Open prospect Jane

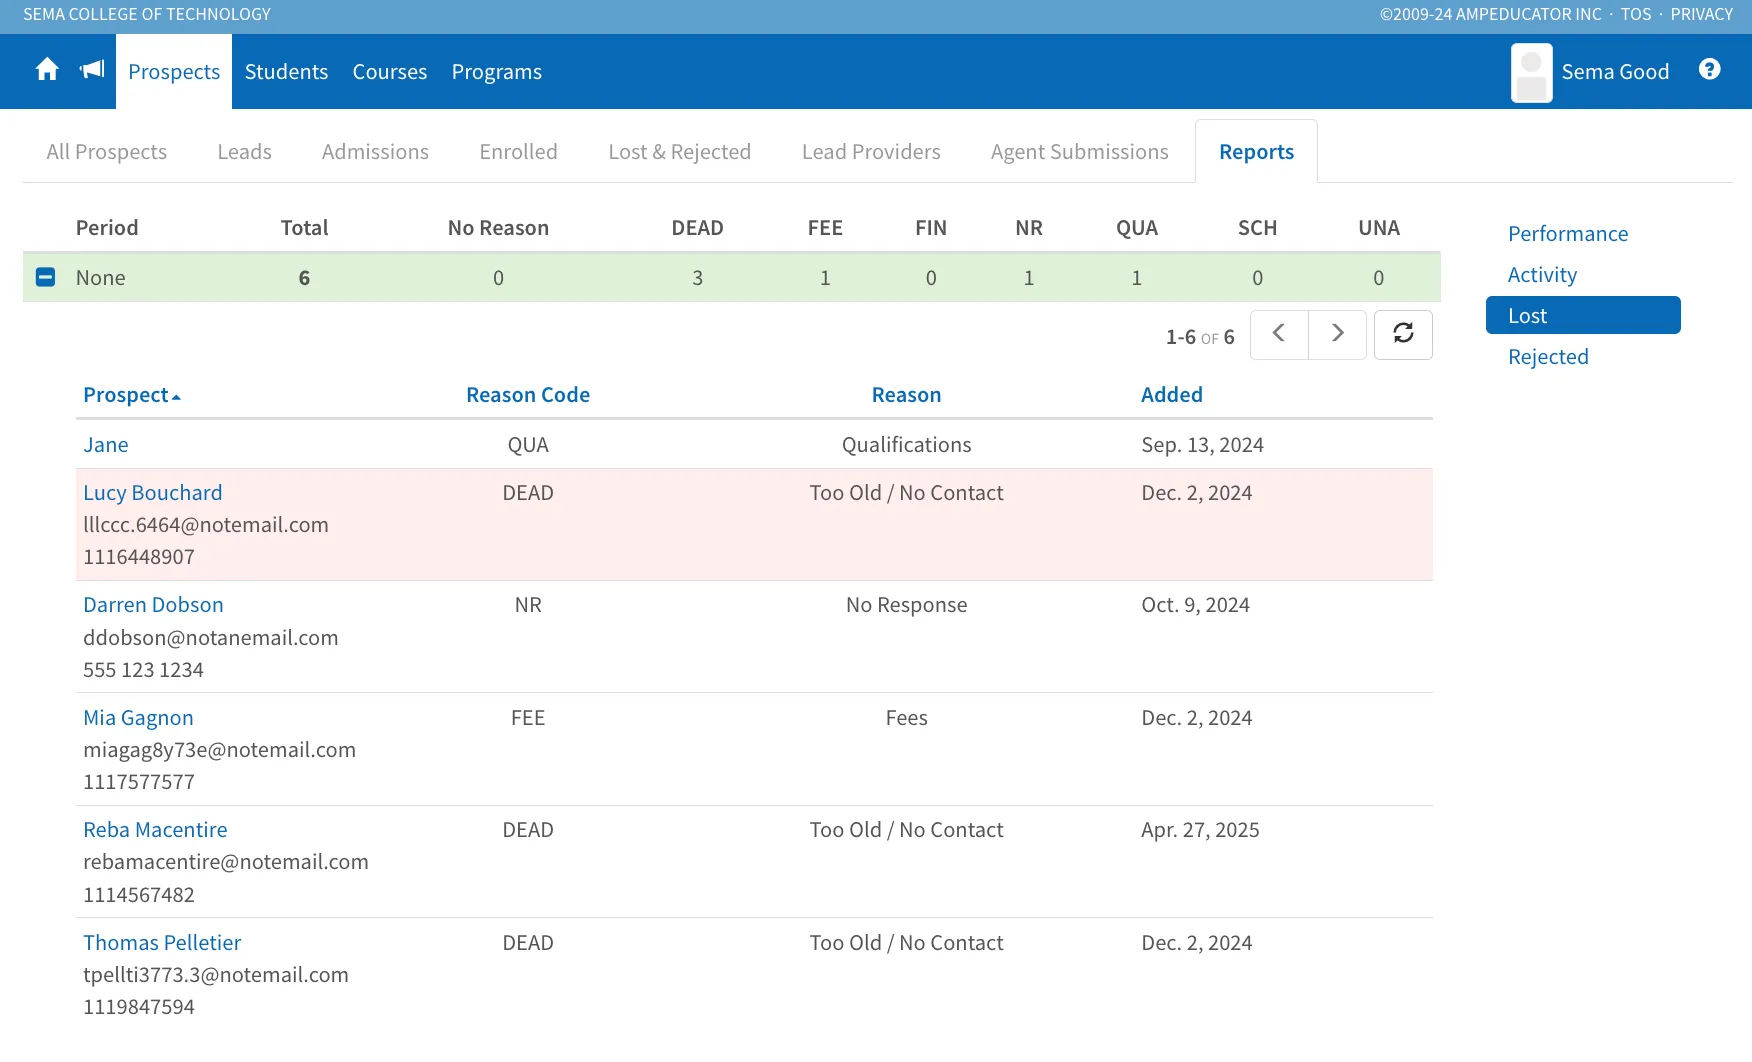[x=106, y=445]
